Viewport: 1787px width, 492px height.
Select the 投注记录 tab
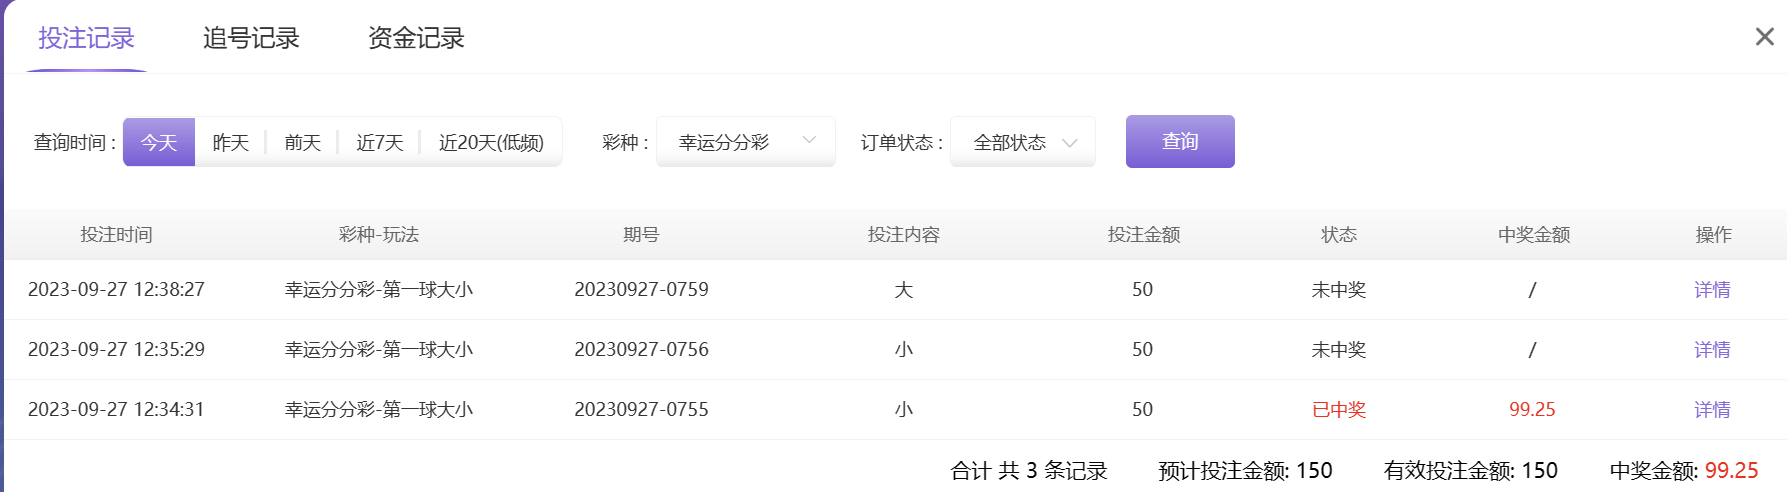pos(86,38)
